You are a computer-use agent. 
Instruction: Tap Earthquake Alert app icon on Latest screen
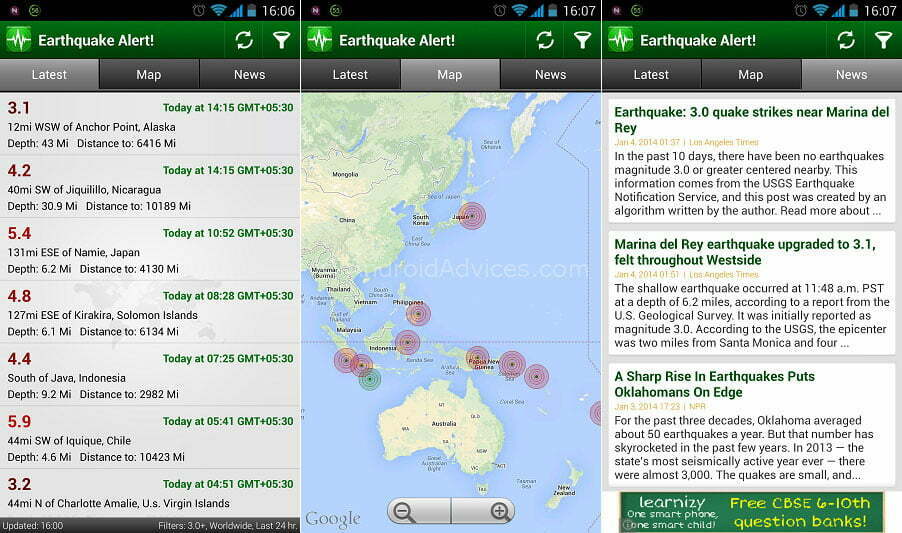point(19,40)
